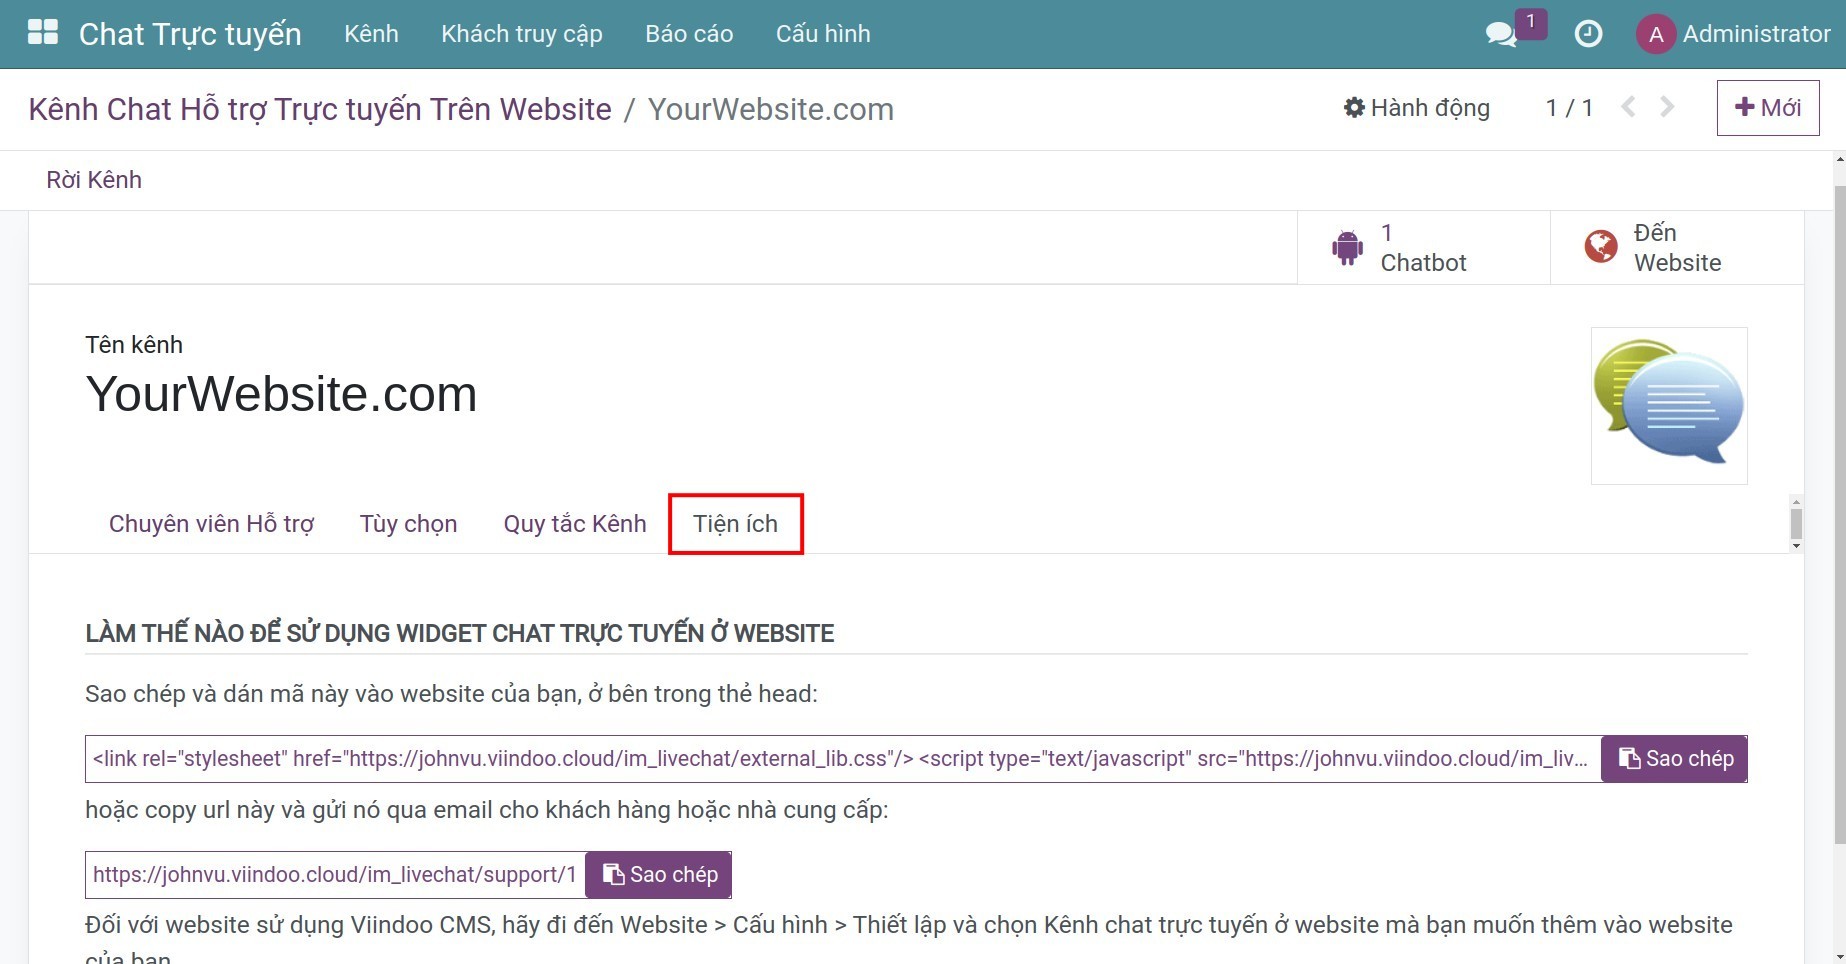Go to previous record arrow
This screenshot has height=964, width=1846.
coord(1628,107)
